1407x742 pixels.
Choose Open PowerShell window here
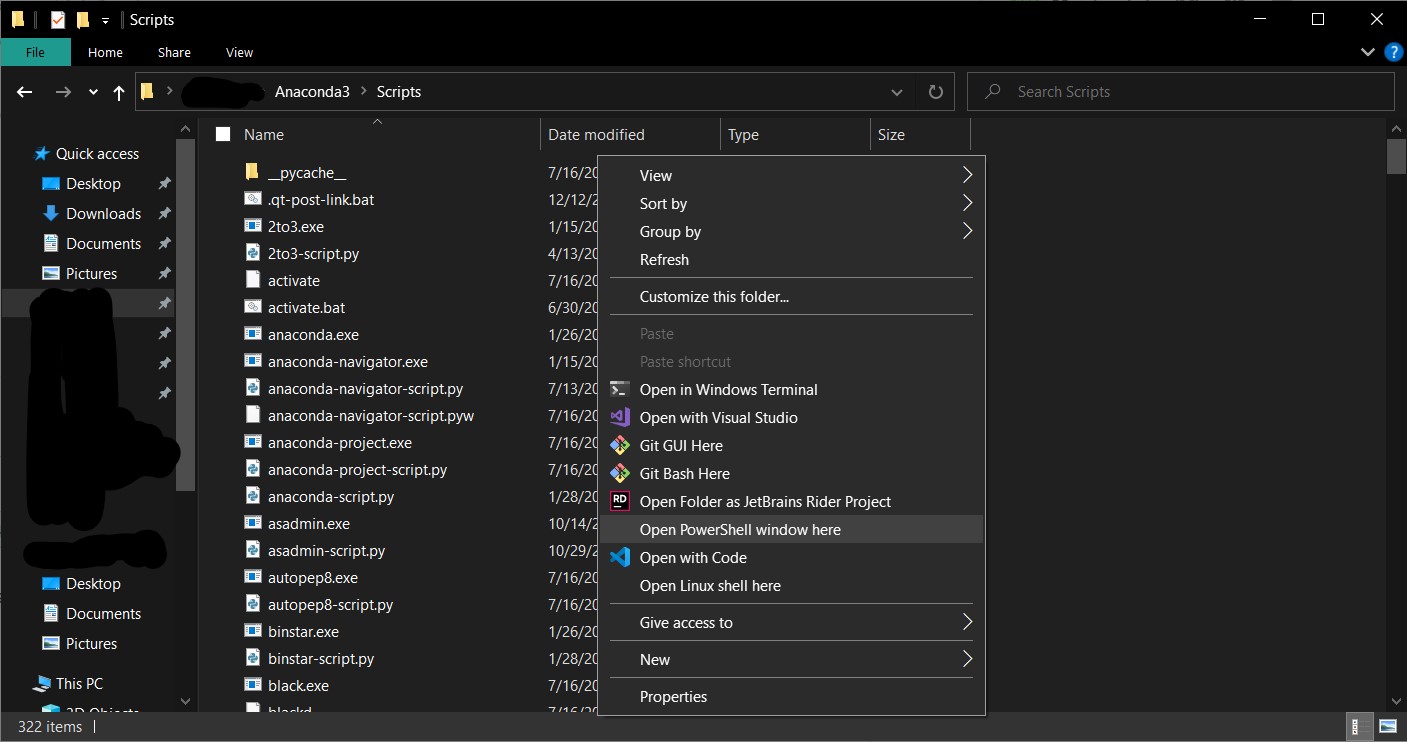pyautogui.click(x=740, y=529)
